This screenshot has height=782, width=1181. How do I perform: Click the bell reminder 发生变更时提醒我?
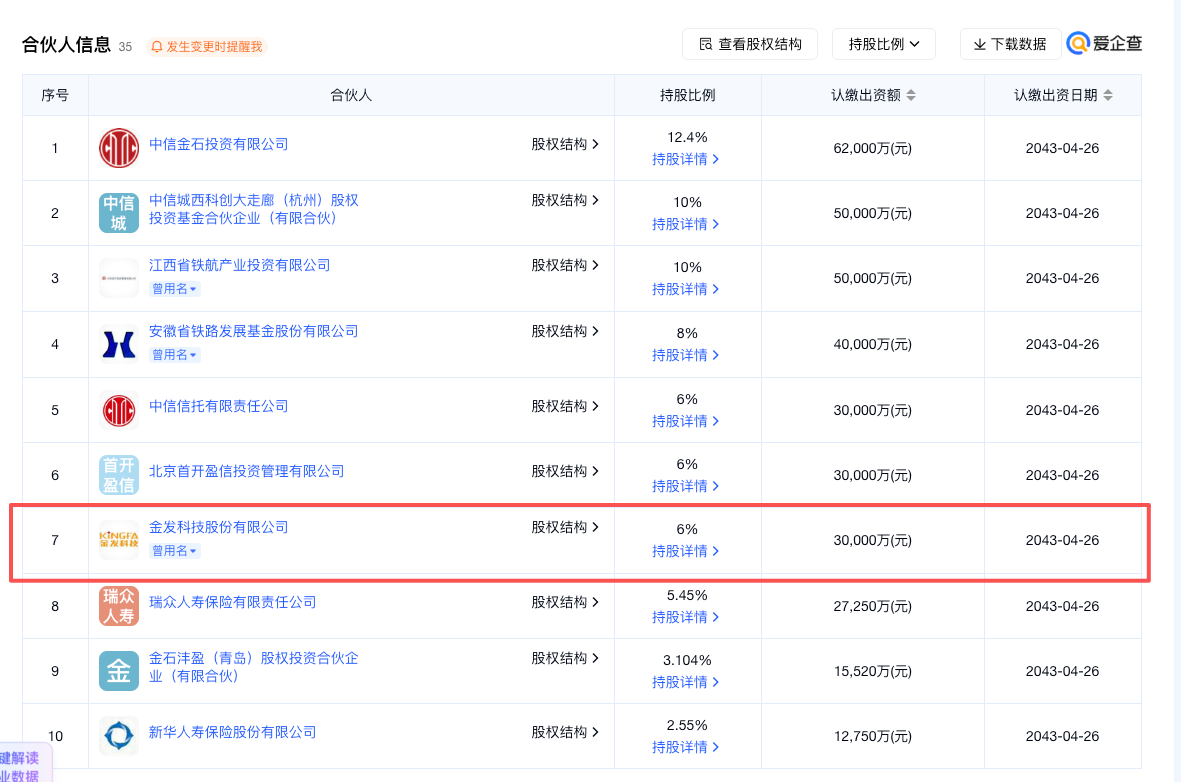tap(206, 47)
